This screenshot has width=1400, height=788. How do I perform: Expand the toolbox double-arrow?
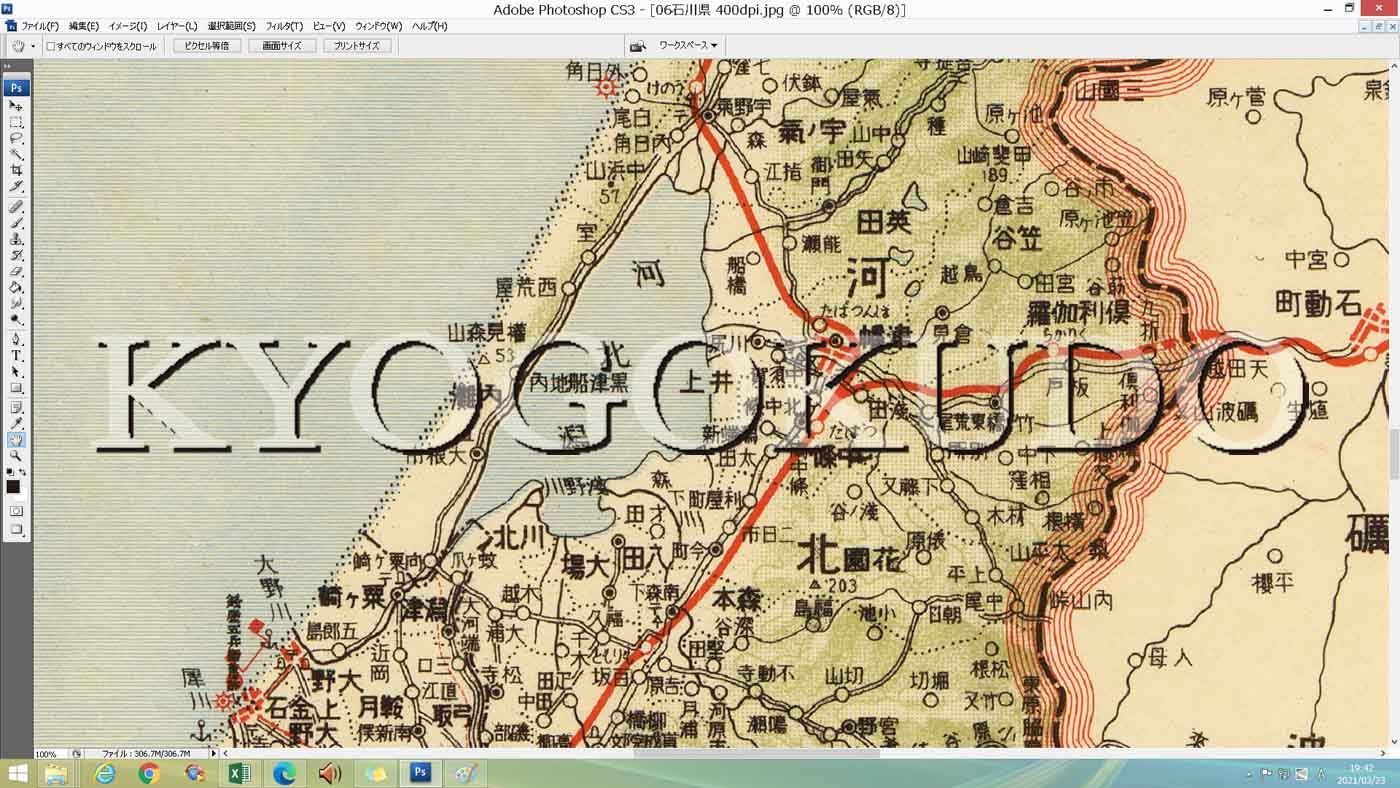pyautogui.click(x=8, y=67)
